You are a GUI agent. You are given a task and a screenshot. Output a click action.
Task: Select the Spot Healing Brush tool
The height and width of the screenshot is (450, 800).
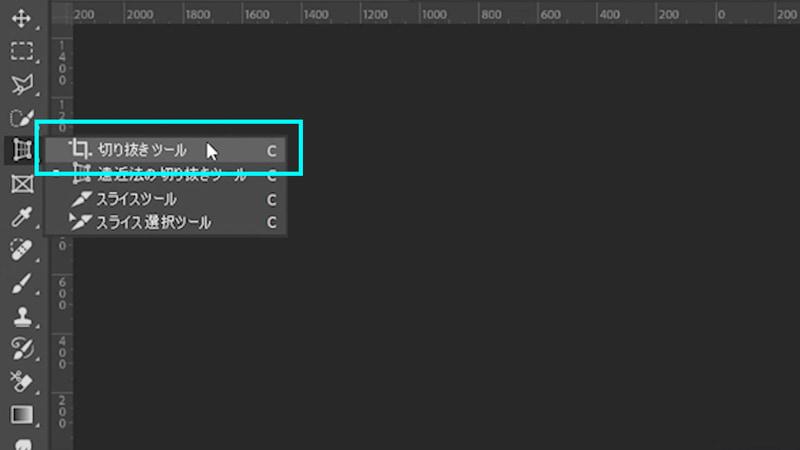pyautogui.click(x=21, y=250)
